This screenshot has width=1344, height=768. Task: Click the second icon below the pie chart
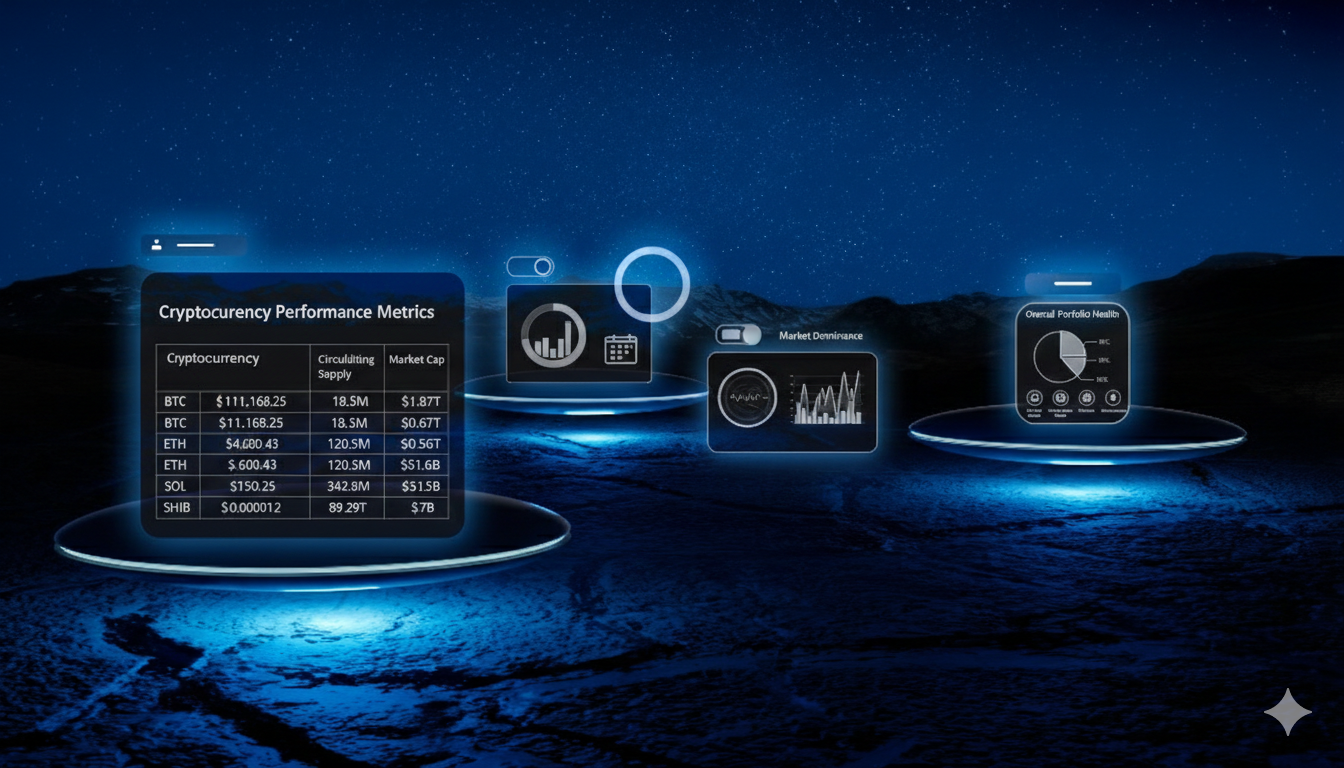pyautogui.click(x=1059, y=397)
